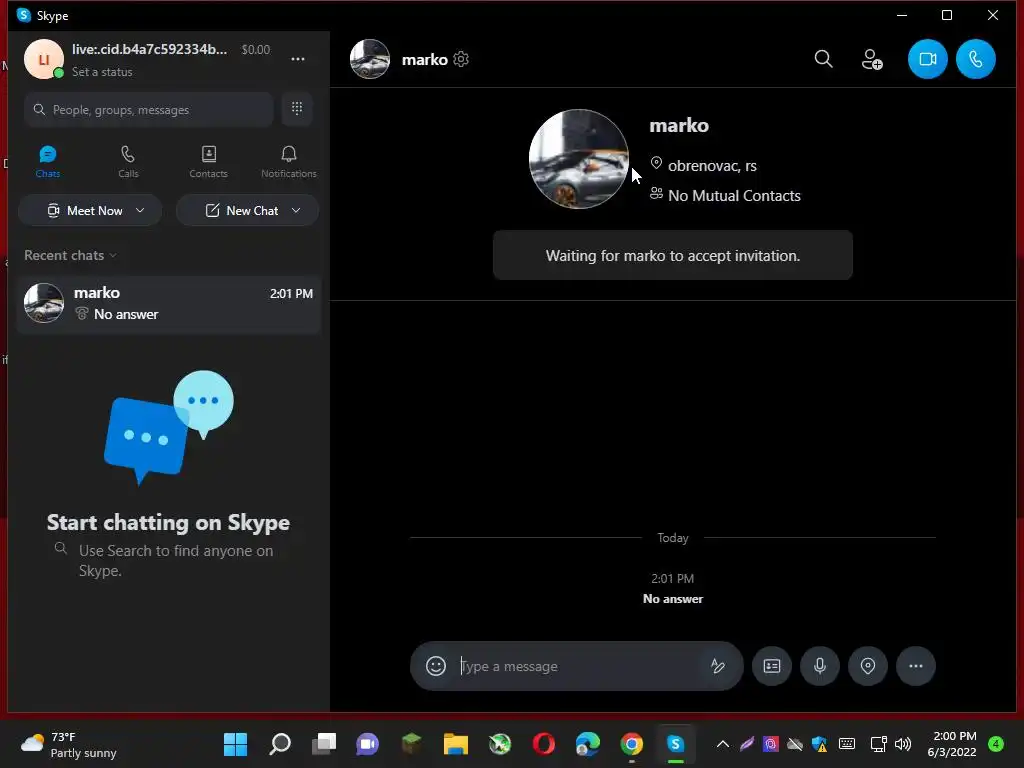Open the taskbar clock and date

[x=952, y=744]
